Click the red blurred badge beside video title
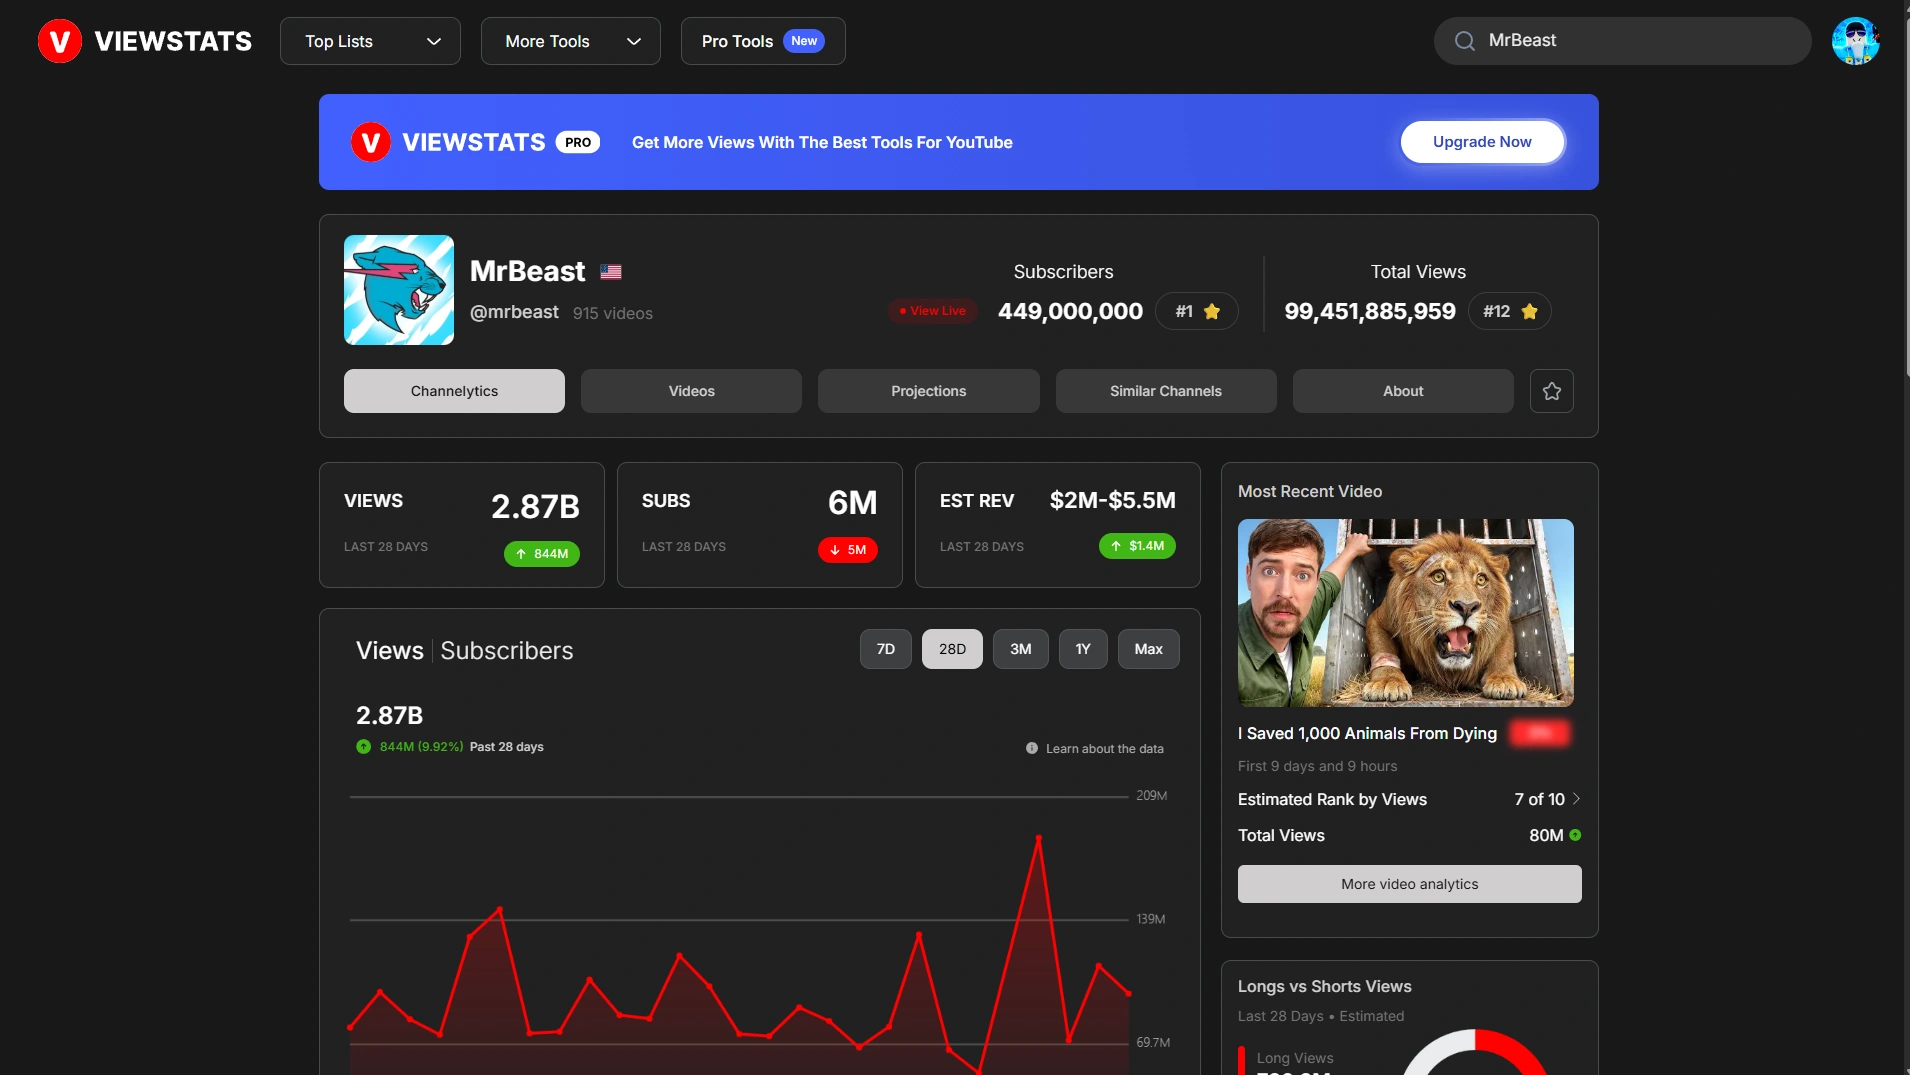Screen dimensions: 1910x1075 click(x=1540, y=734)
